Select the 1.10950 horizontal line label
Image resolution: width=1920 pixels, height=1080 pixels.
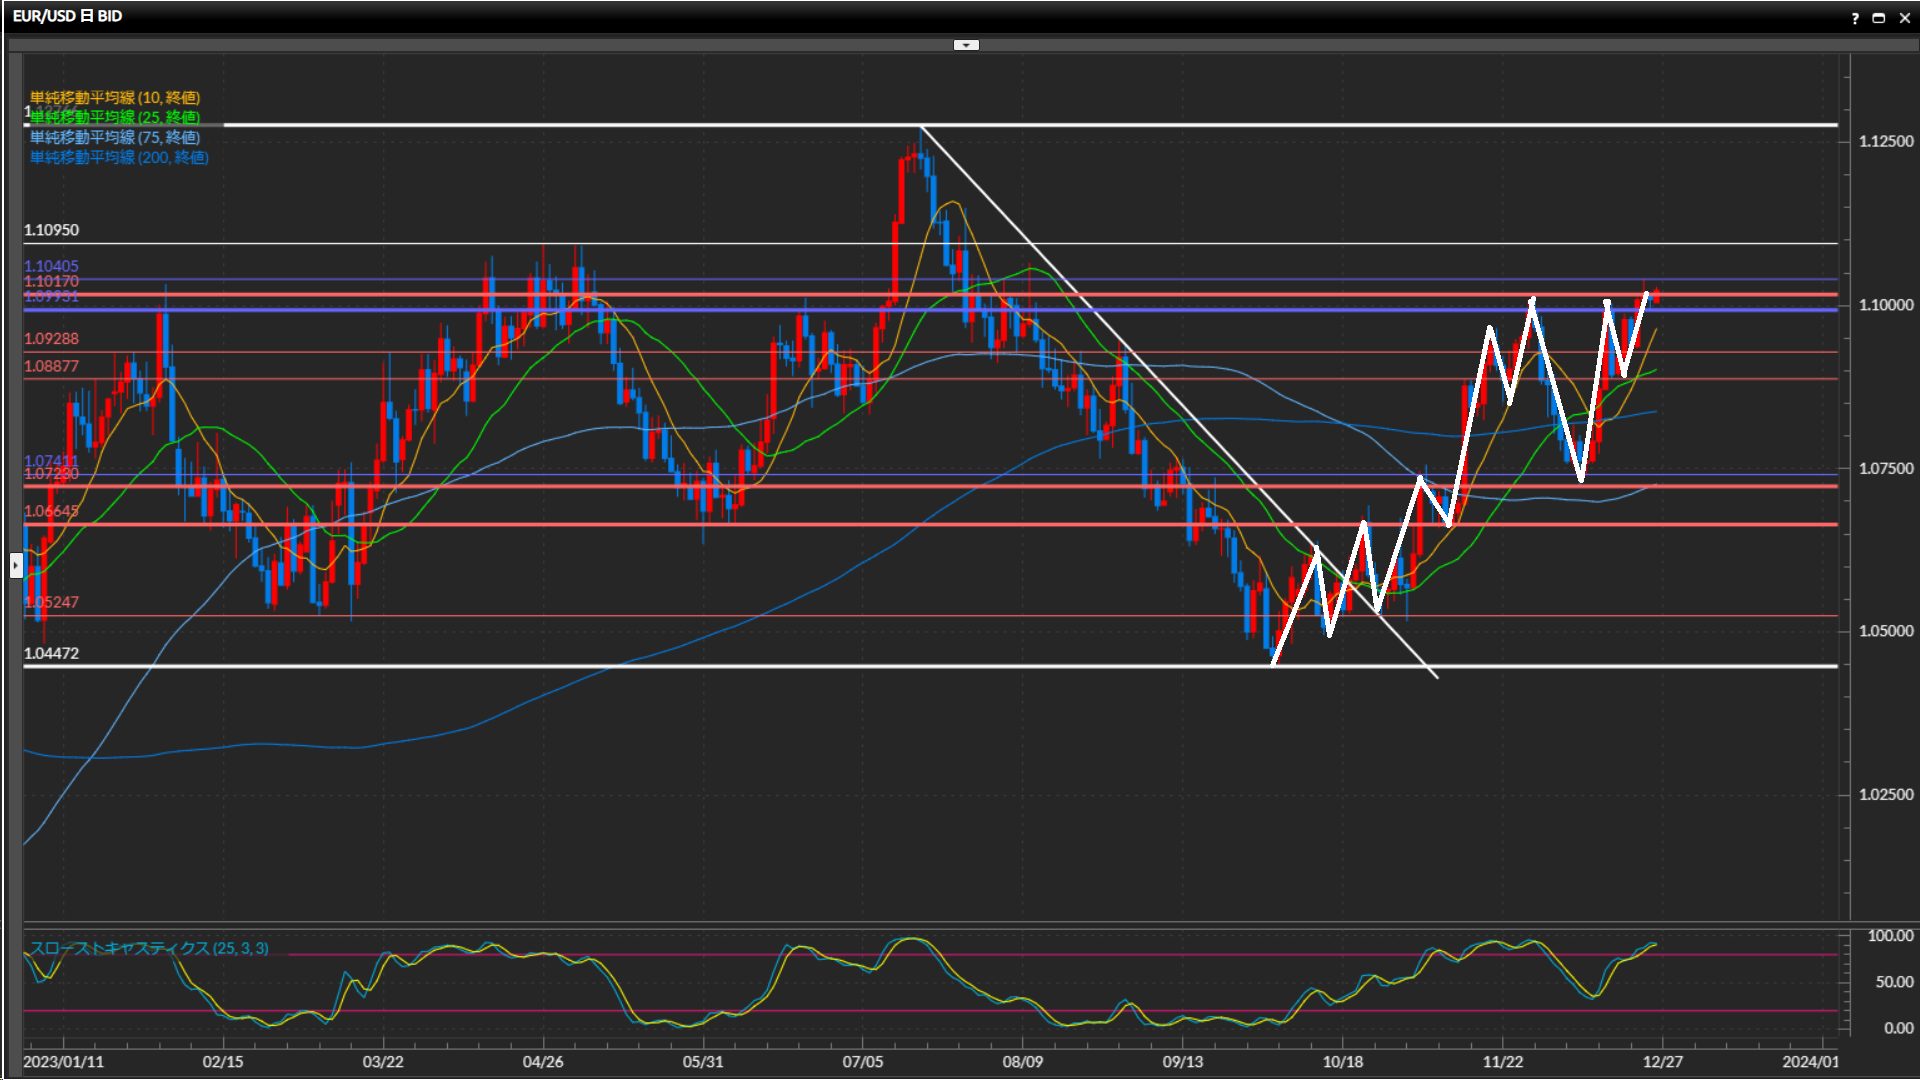pyautogui.click(x=51, y=230)
